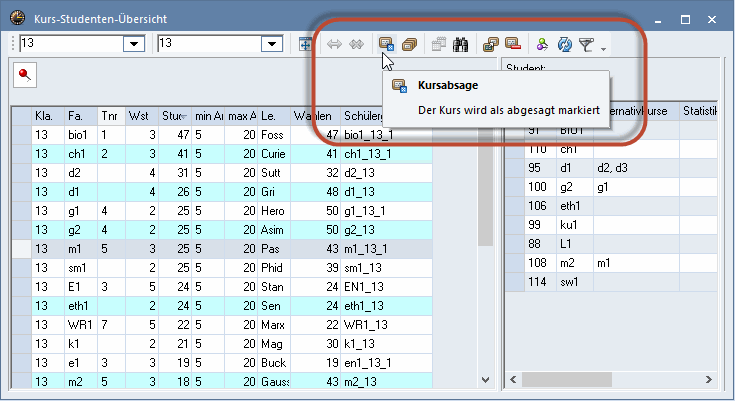Click into the first 13 input field
This screenshot has width=735, height=401.
point(71,44)
